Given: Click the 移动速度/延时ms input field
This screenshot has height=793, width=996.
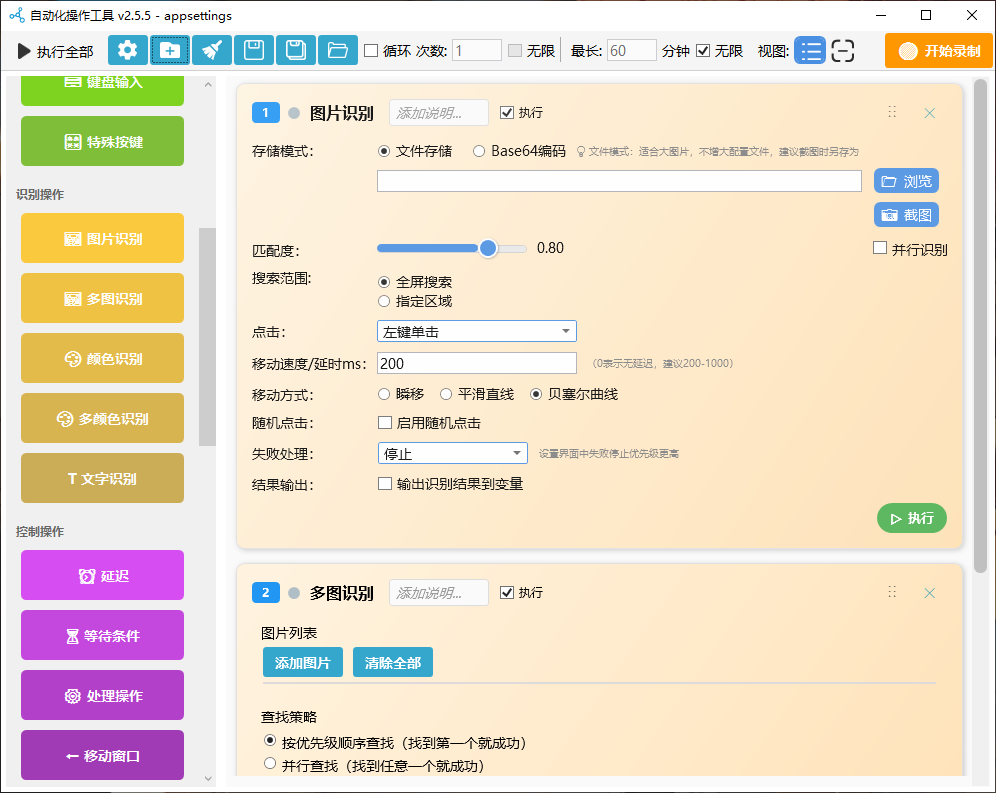Looking at the screenshot, I should coord(476,364).
